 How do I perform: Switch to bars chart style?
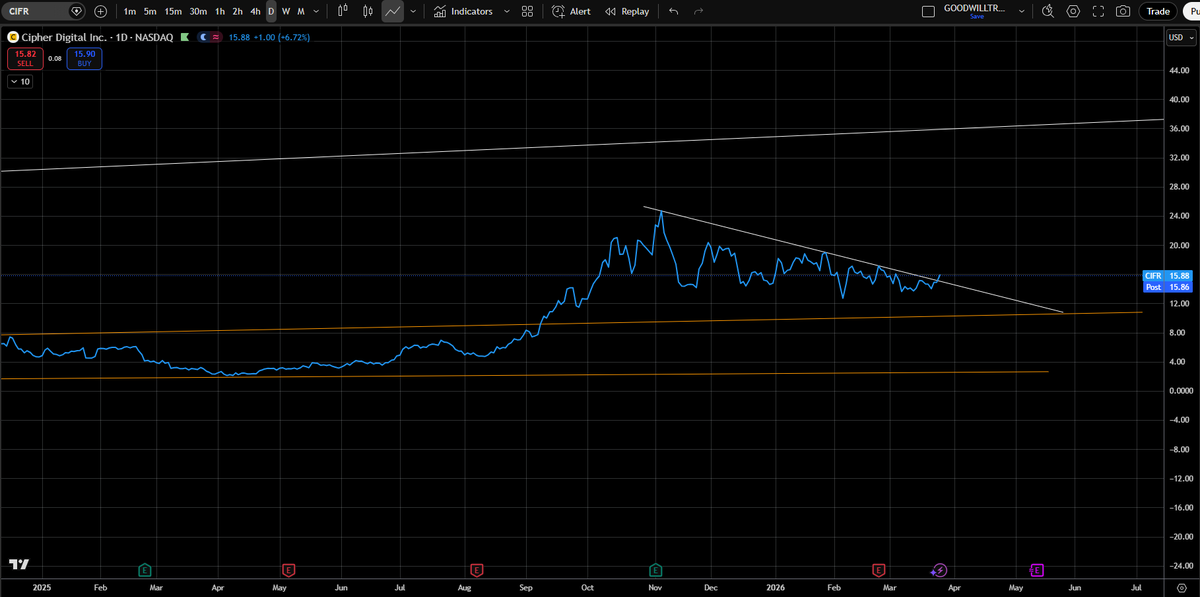tap(343, 11)
